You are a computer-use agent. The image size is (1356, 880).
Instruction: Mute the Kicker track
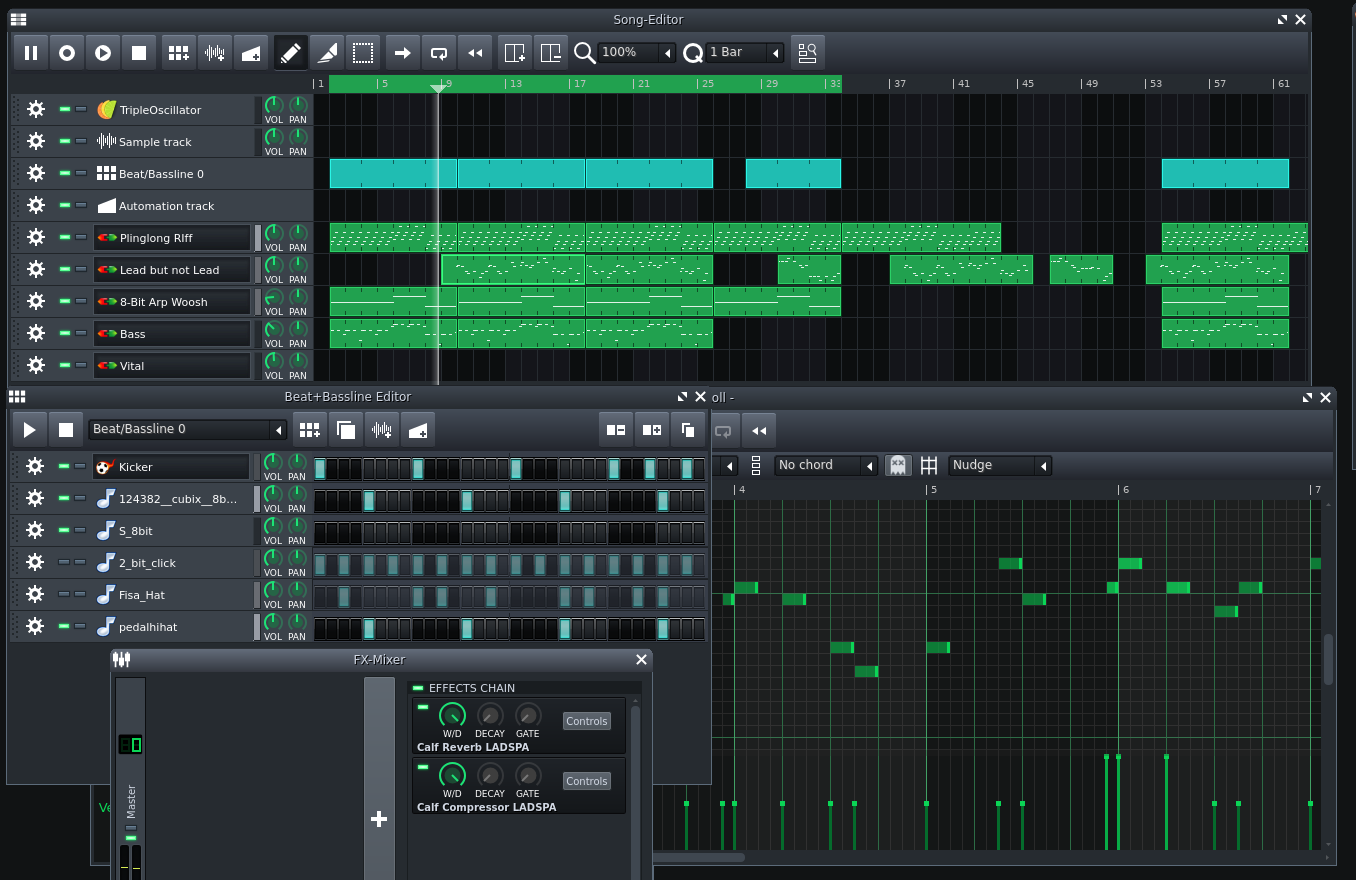(65, 466)
